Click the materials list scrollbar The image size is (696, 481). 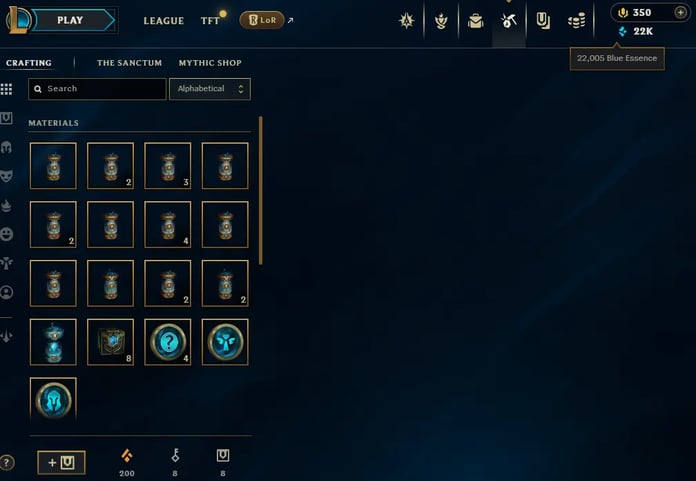(261, 190)
